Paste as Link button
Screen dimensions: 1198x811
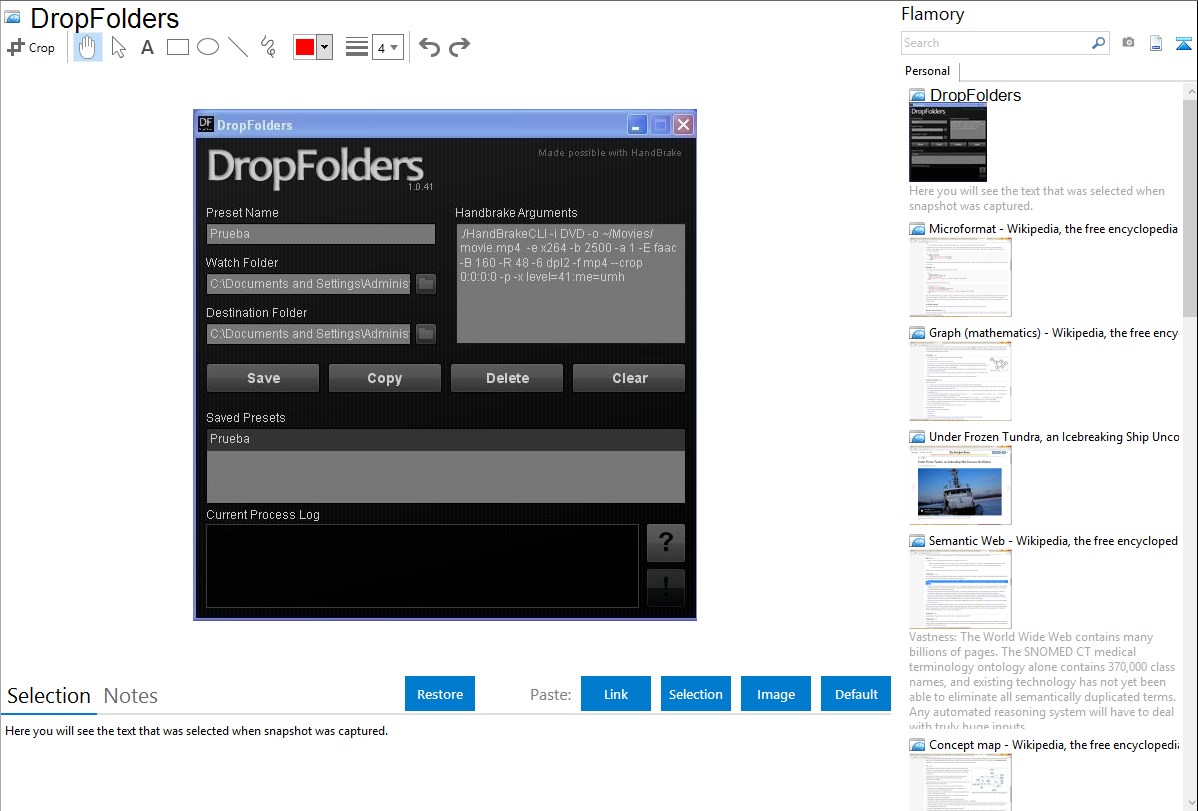616,694
